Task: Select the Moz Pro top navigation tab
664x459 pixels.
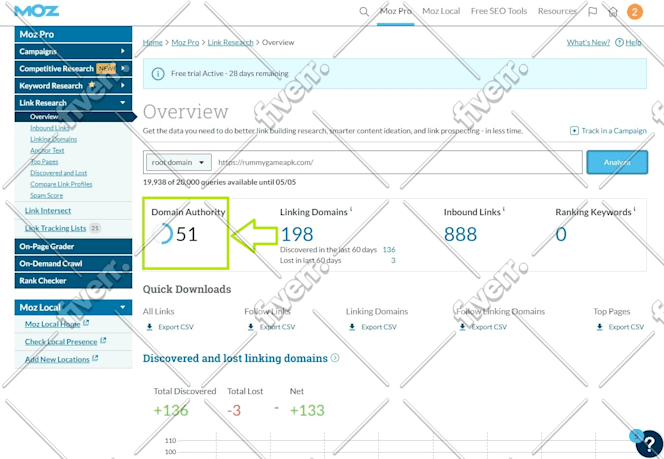Action: click(x=396, y=11)
